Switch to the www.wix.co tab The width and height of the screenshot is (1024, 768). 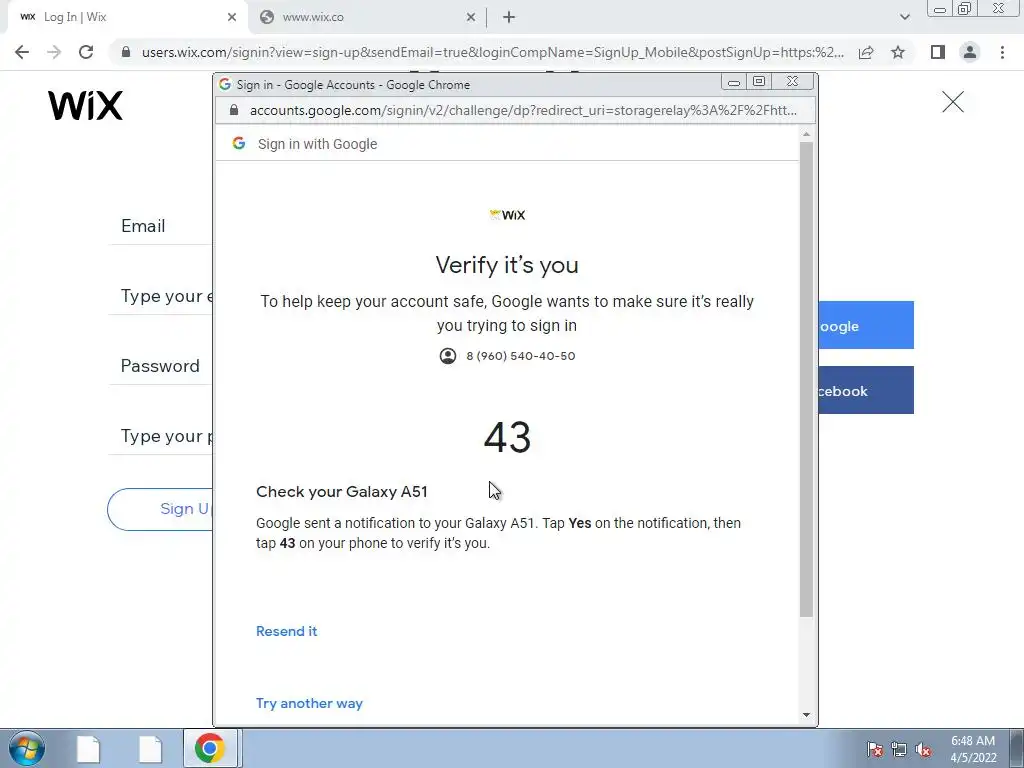tap(366, 17)
